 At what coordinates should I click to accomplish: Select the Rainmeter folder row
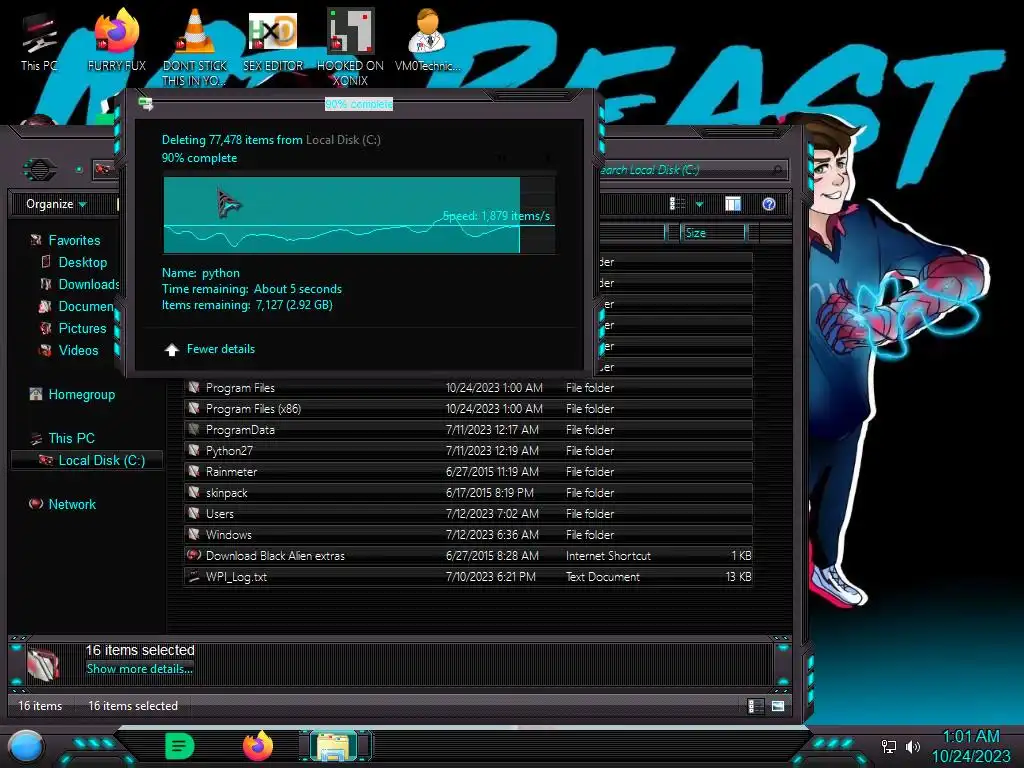468,472
